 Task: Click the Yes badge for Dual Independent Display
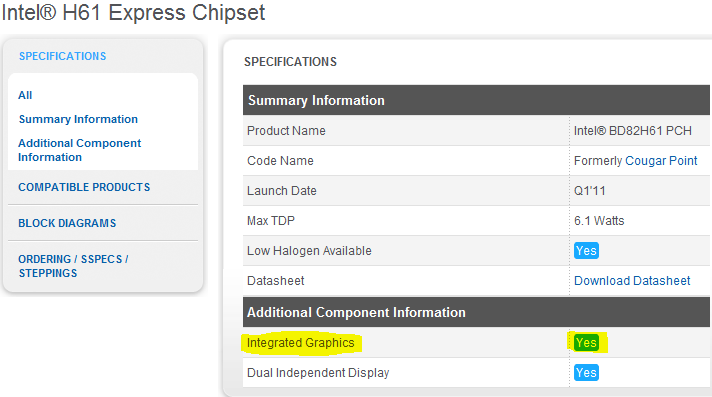coord(586,372)
